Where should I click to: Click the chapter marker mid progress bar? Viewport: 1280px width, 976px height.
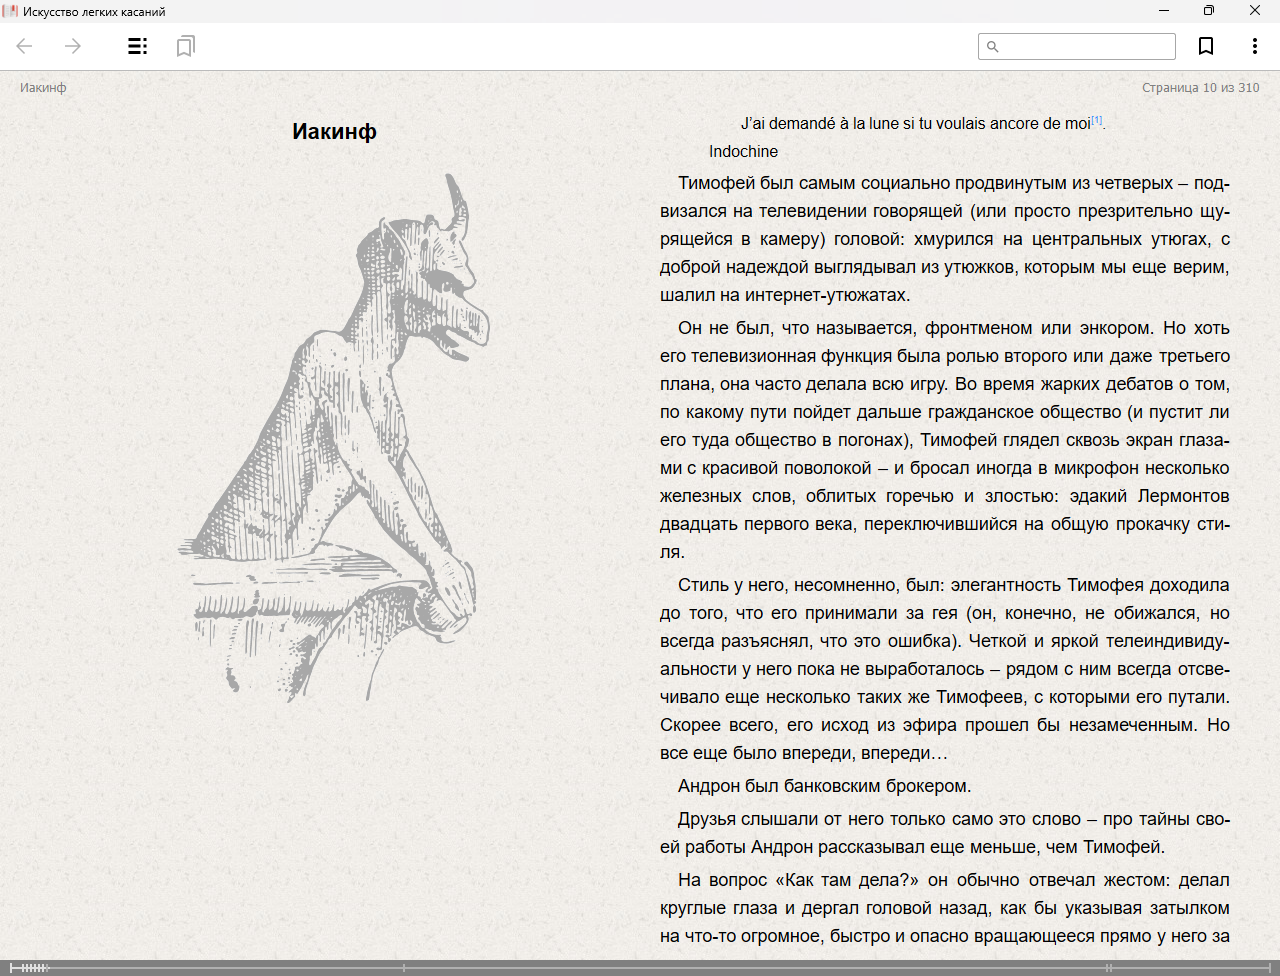tap(404, 967)
